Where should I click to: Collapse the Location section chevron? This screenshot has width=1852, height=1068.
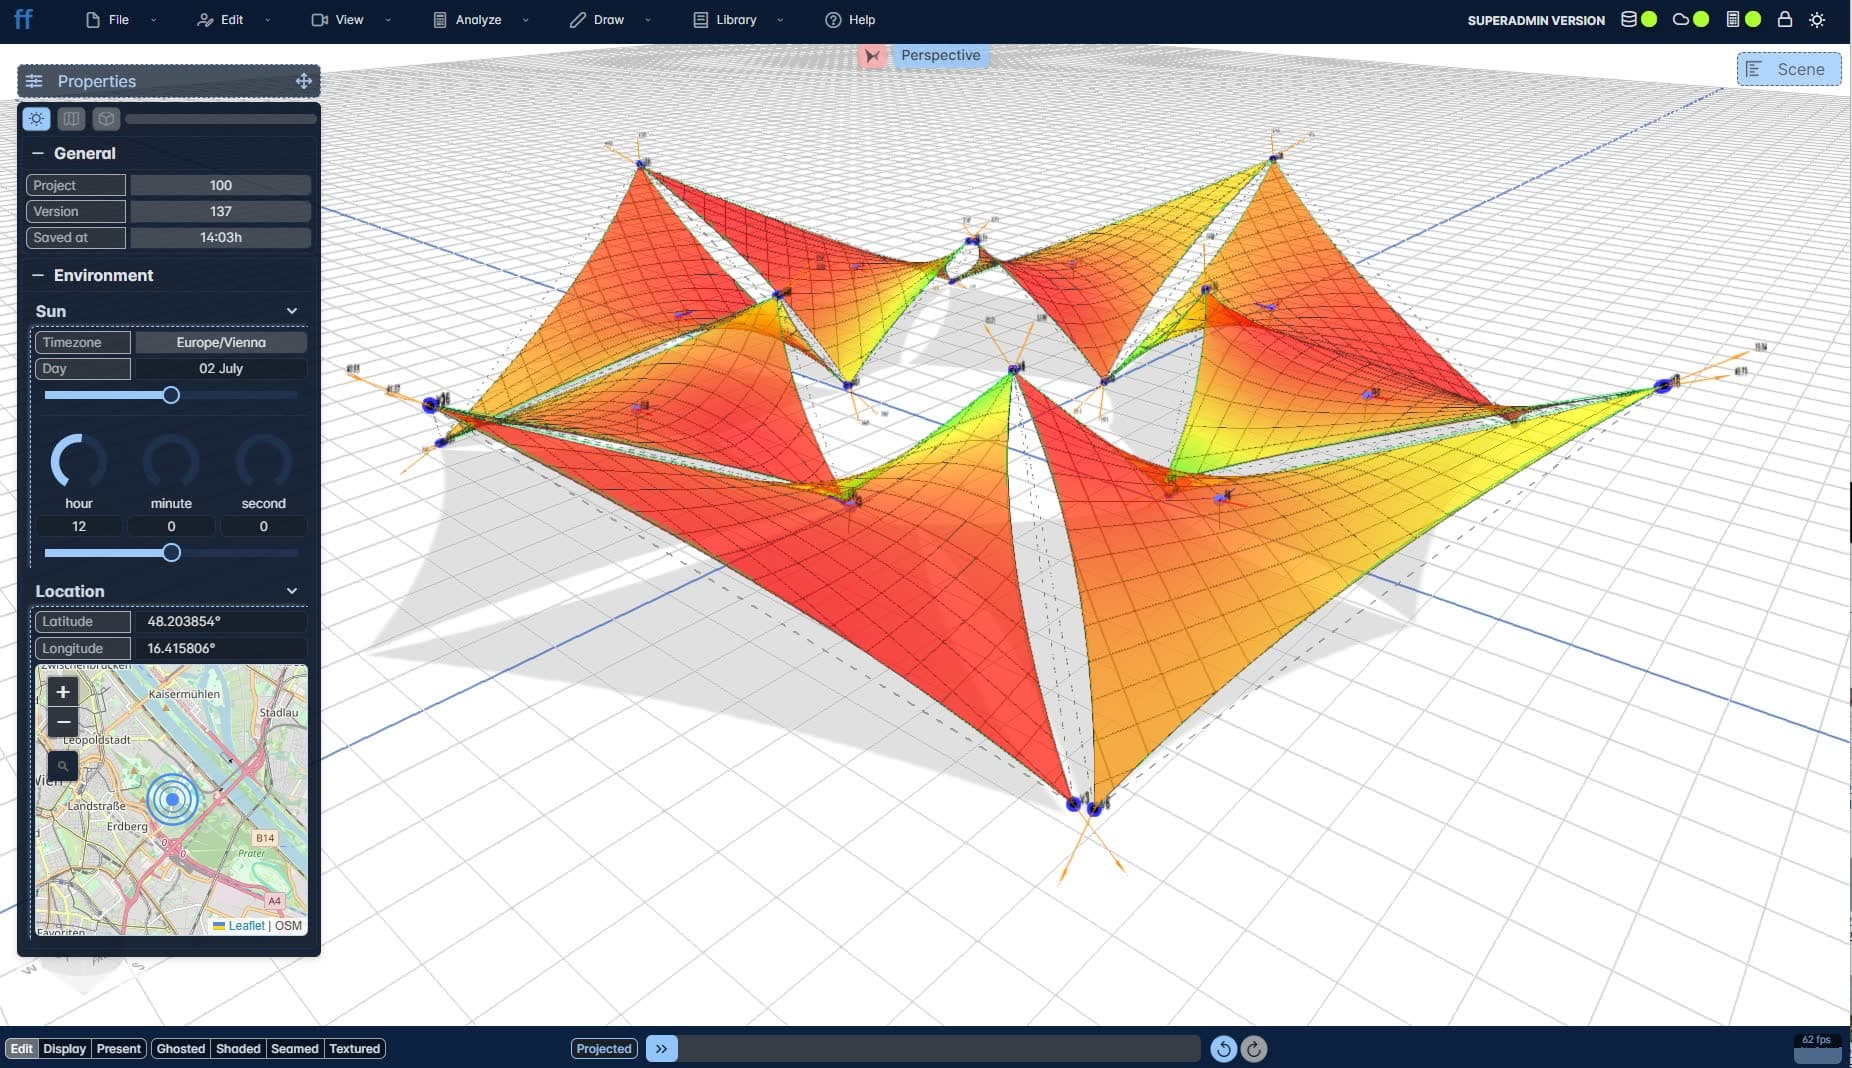(292, 591)
